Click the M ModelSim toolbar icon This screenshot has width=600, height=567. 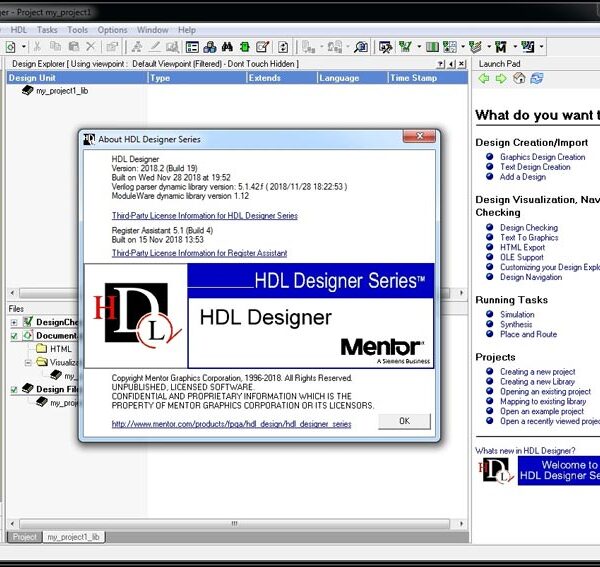coord(501,47)
